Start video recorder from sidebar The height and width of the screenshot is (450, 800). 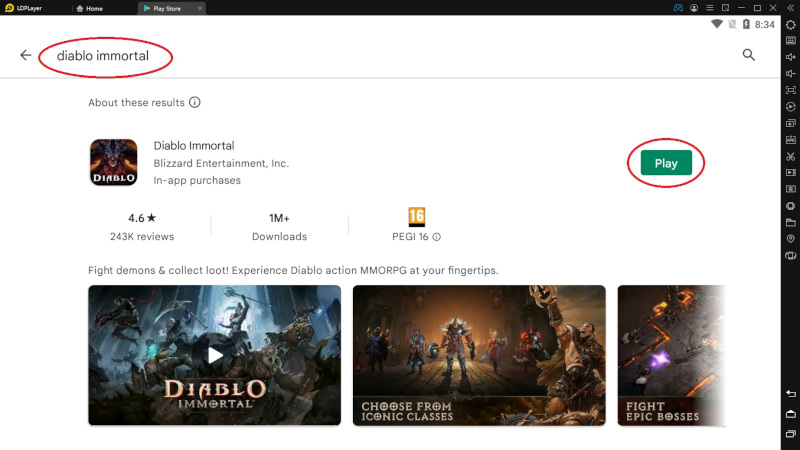coord(790,172)
